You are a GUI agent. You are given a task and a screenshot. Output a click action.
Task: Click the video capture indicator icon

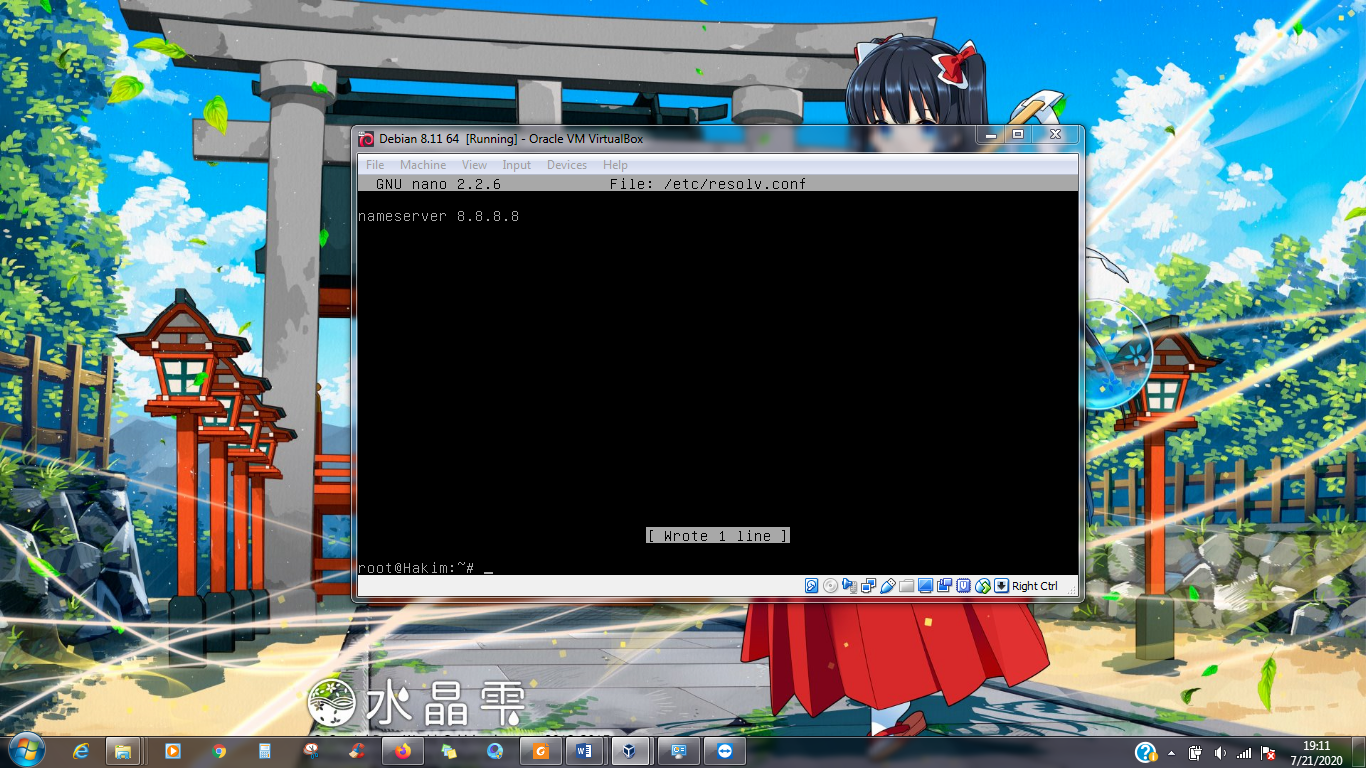(x=945, y=586)
